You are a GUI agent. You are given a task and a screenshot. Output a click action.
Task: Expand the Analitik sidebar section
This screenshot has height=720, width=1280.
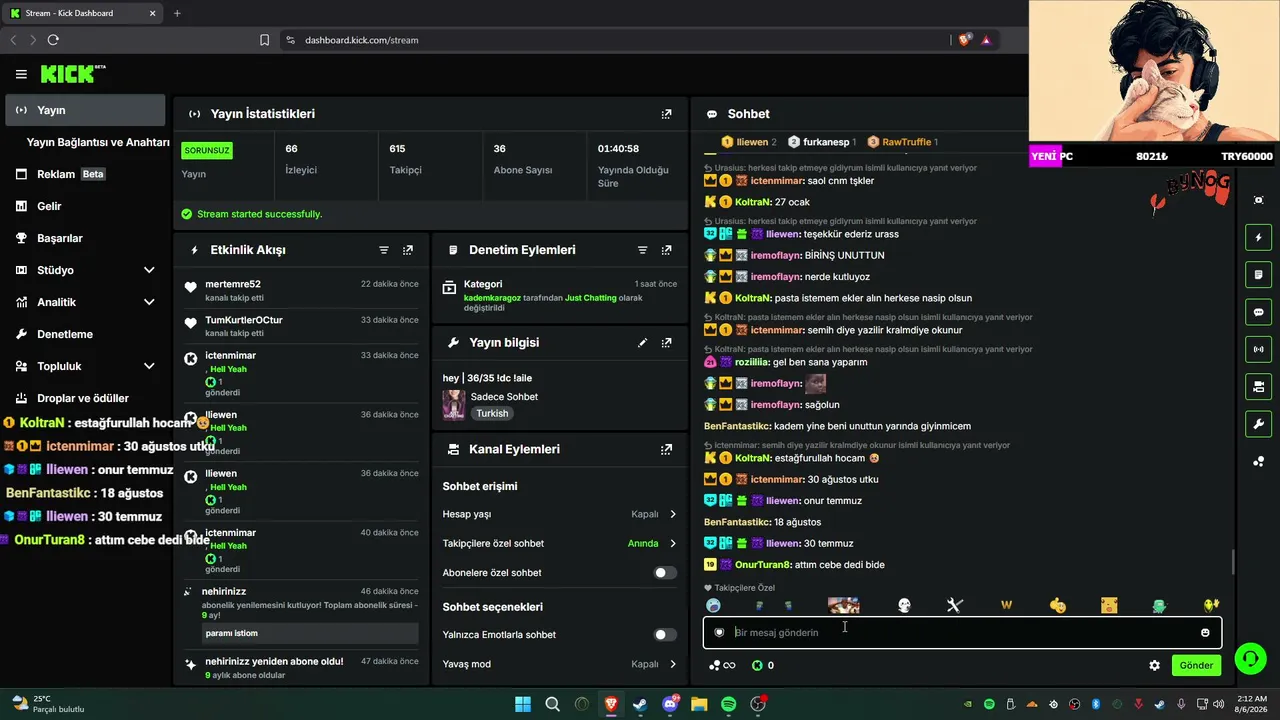pyautogui.click(x=149, y=302)
